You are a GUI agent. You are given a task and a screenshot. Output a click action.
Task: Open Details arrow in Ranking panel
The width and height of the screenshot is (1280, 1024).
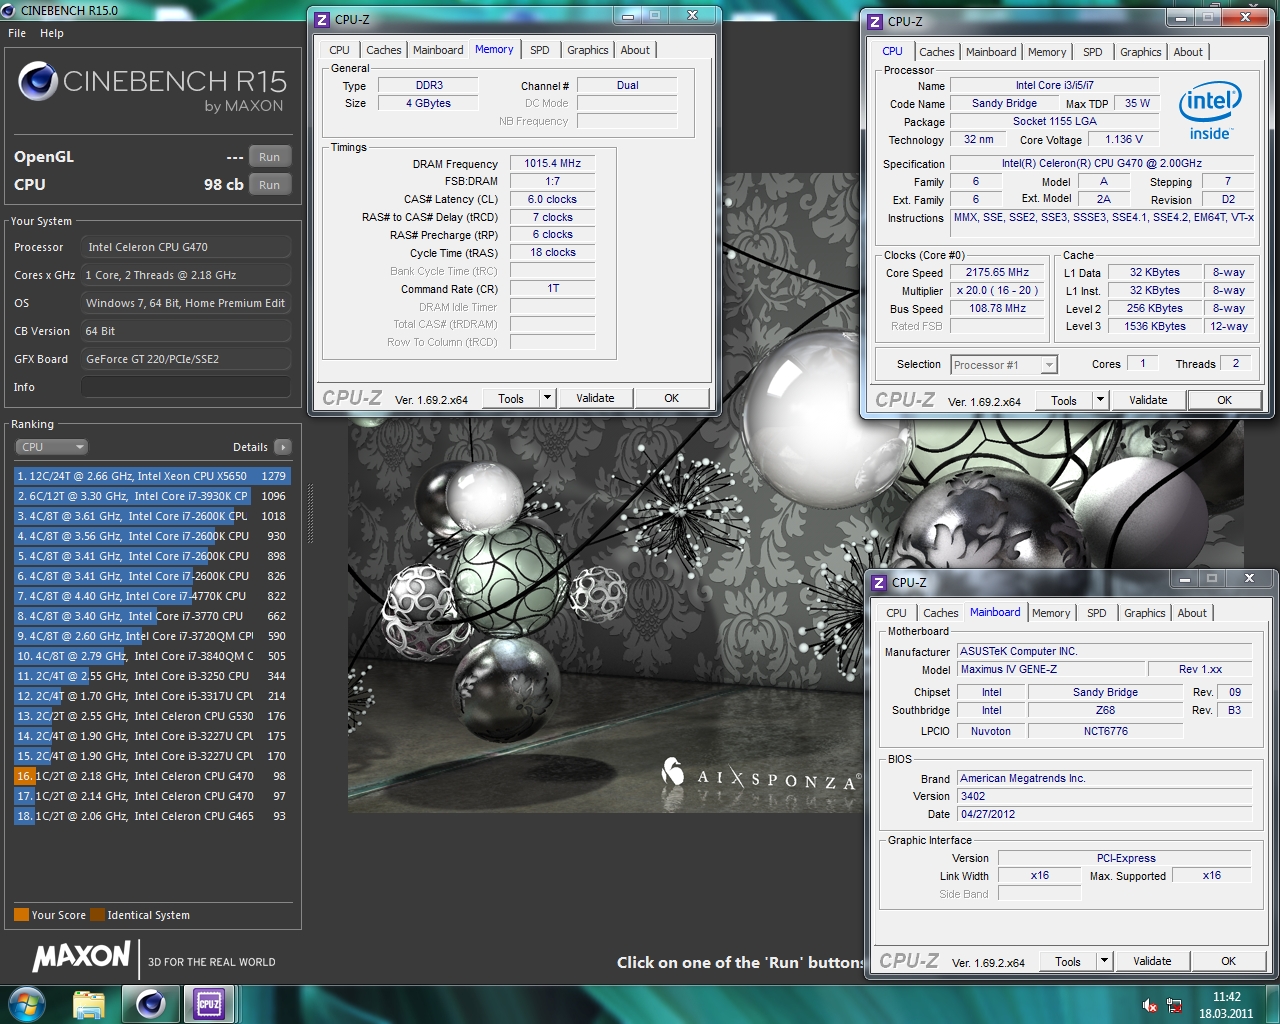[283, 447]
